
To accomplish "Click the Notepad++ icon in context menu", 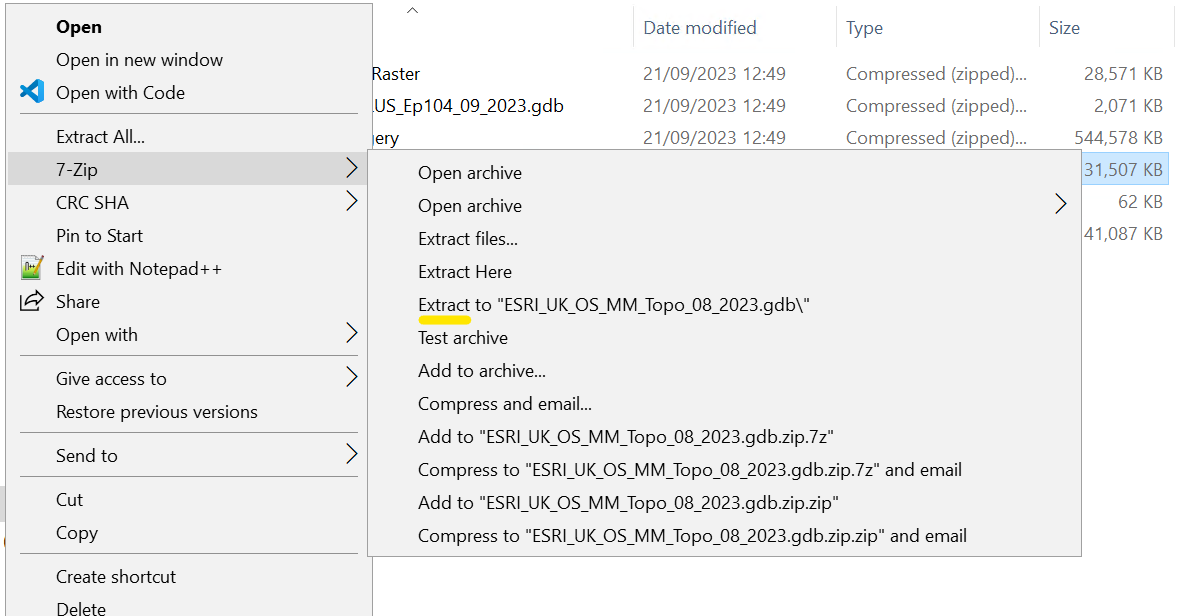I will pos(32,268).
